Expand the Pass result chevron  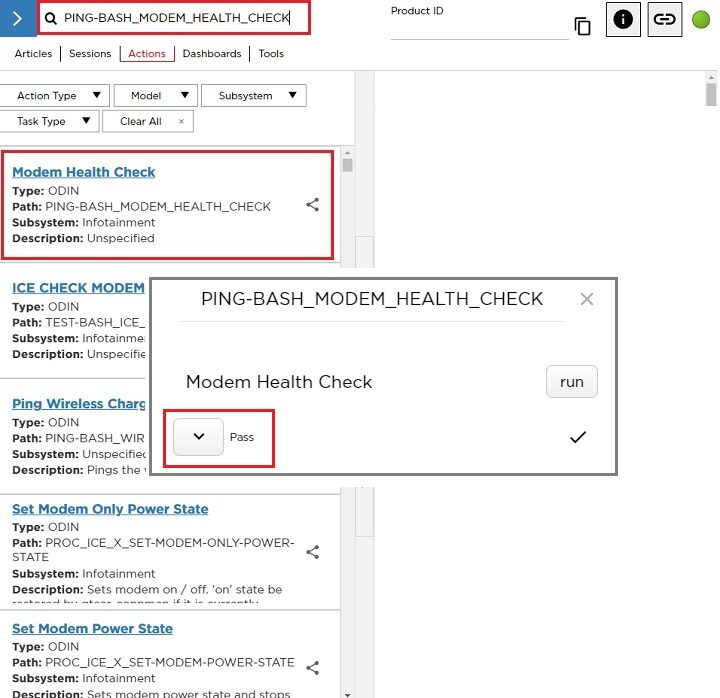(198, 437)
